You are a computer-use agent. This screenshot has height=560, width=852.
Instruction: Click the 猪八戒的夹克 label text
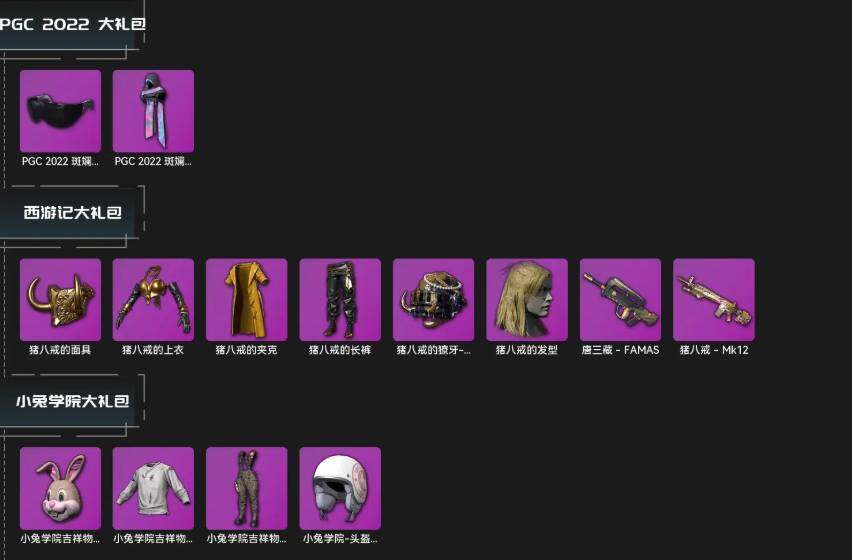[x=247, y=350]
